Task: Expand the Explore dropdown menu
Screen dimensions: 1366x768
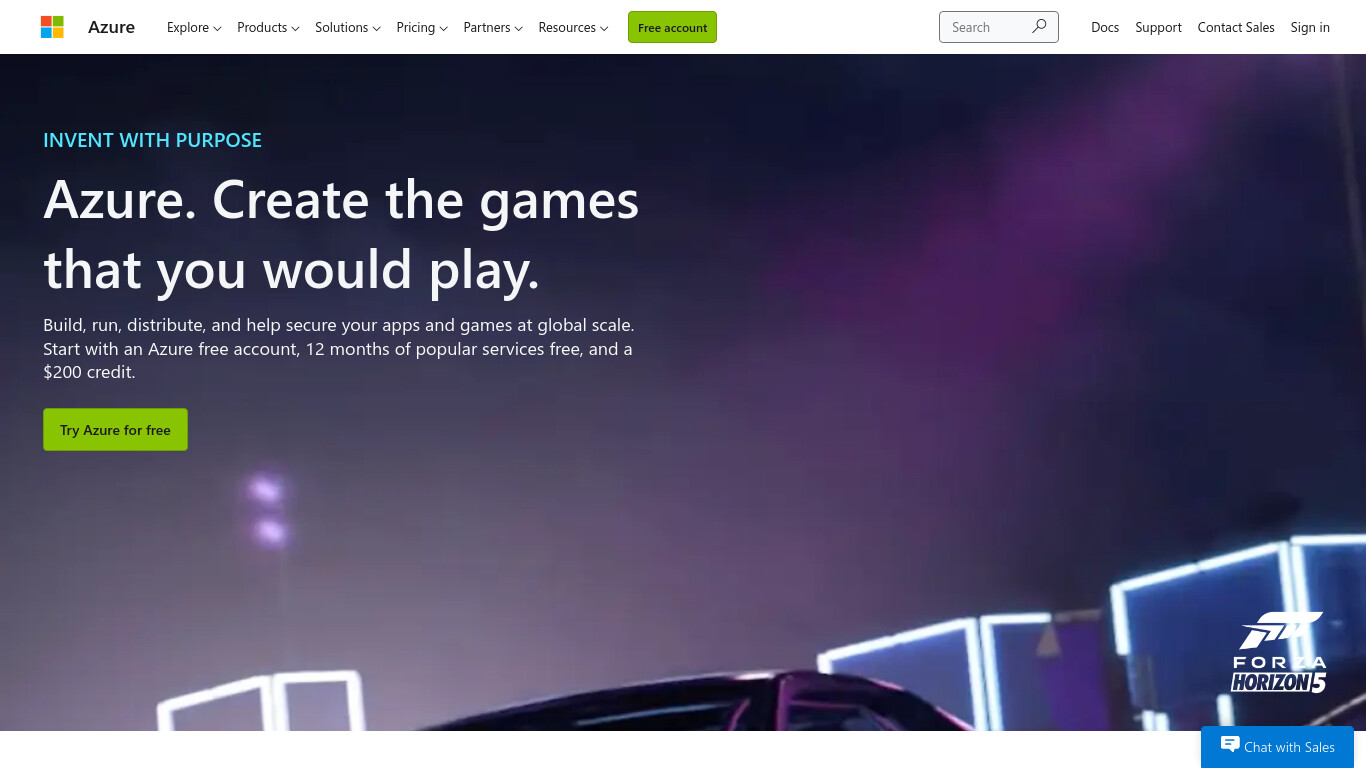Action: coord(194,27)
